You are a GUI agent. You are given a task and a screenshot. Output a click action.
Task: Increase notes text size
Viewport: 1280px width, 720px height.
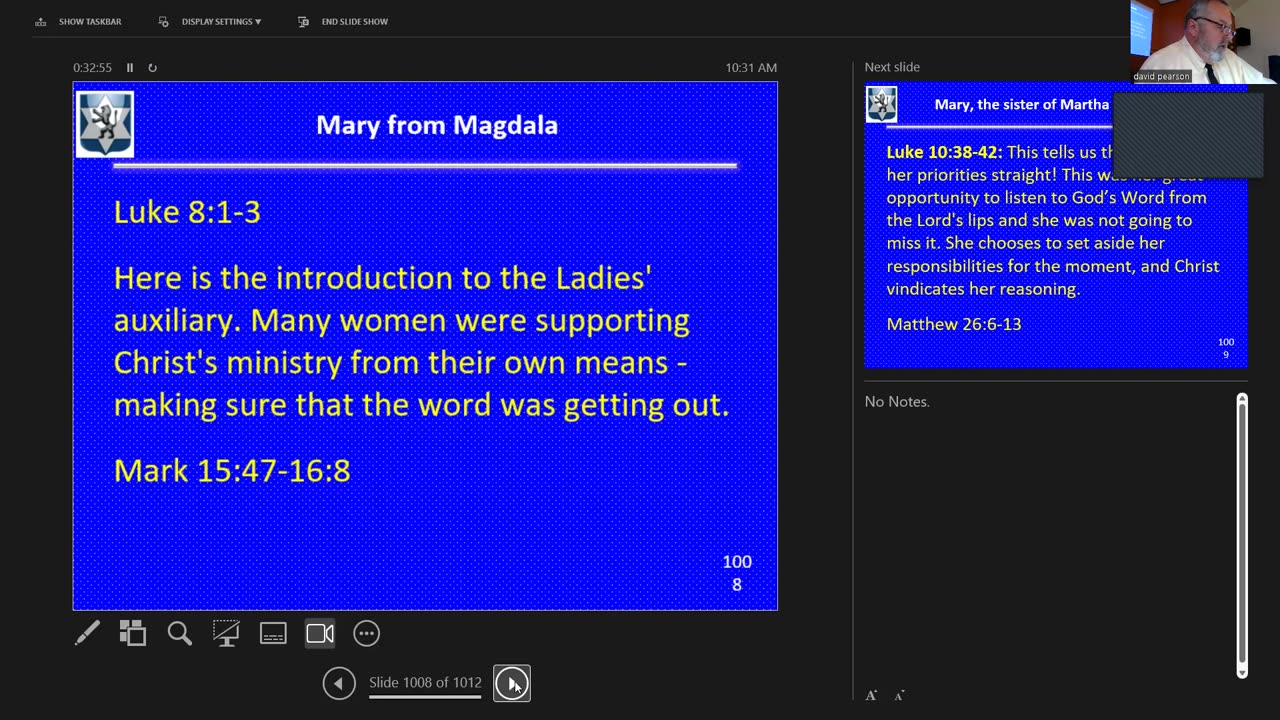[x=871, y=695]
